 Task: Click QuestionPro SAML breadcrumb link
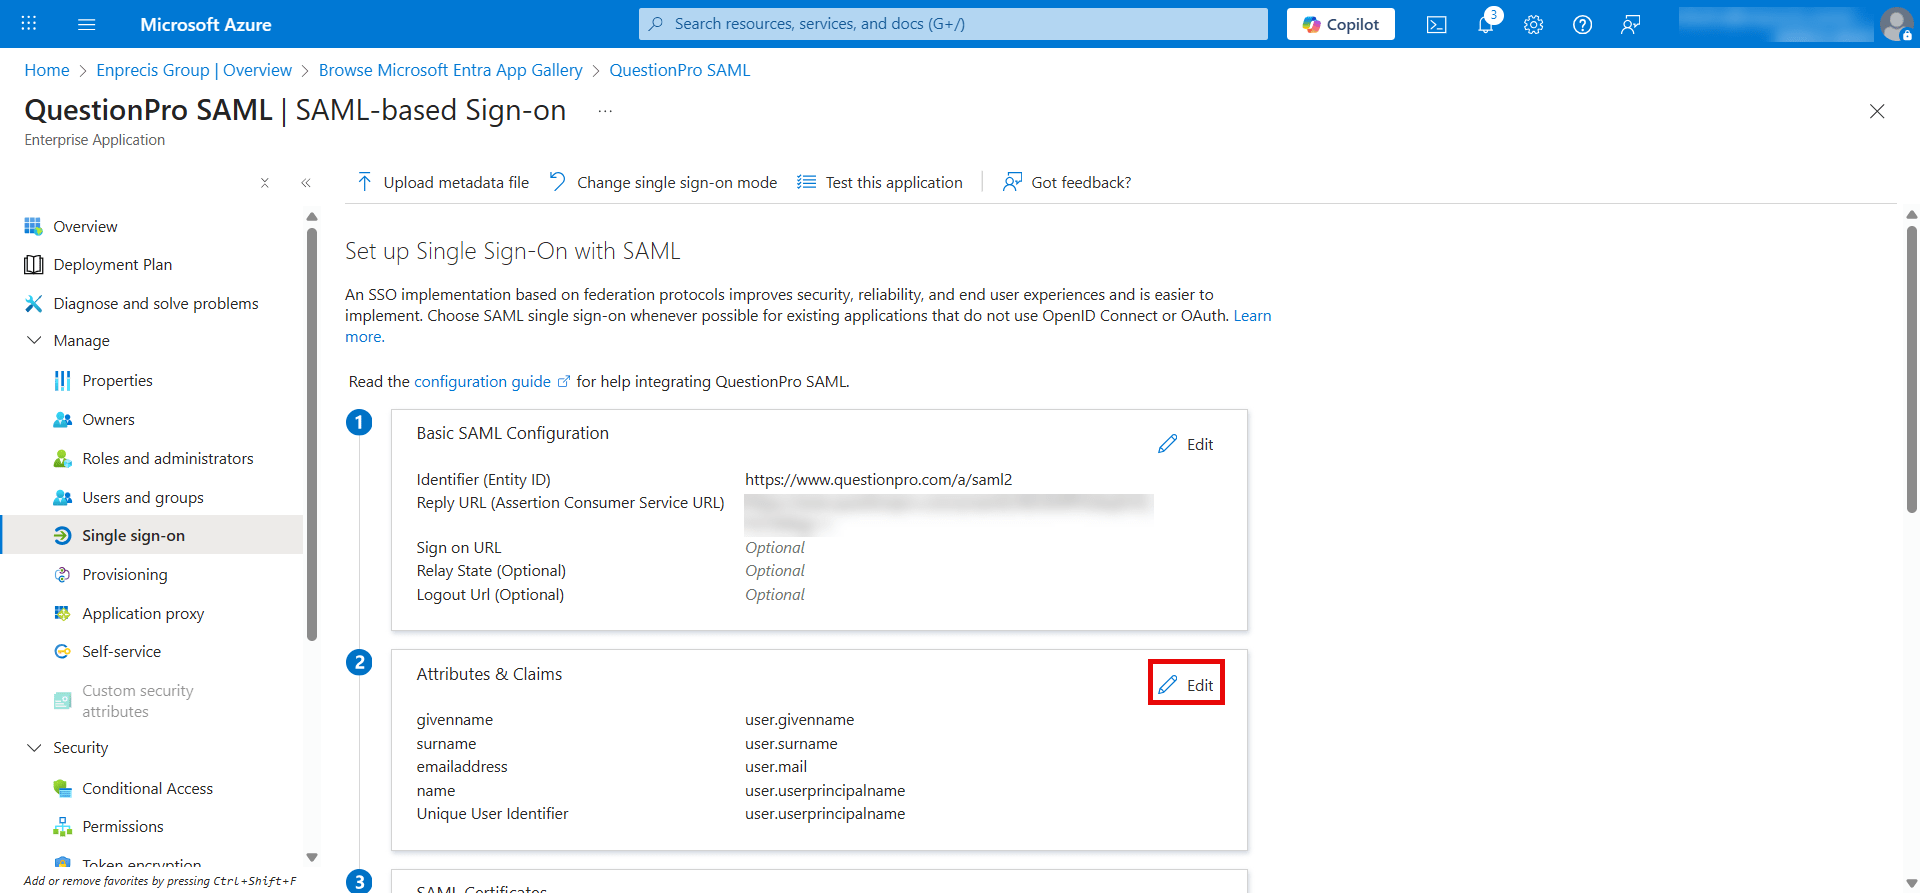click(x=680, y=70)
